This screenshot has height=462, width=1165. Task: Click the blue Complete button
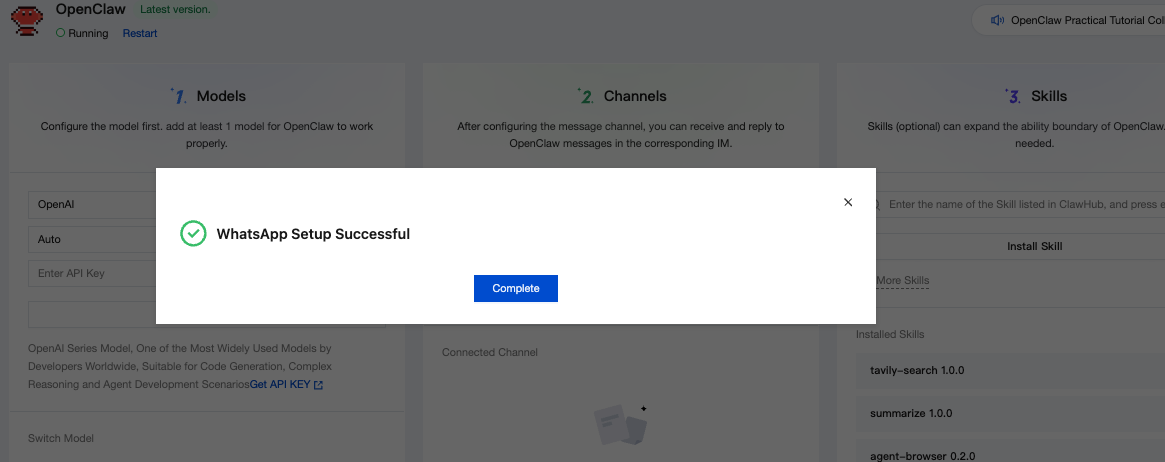(515, 288)
